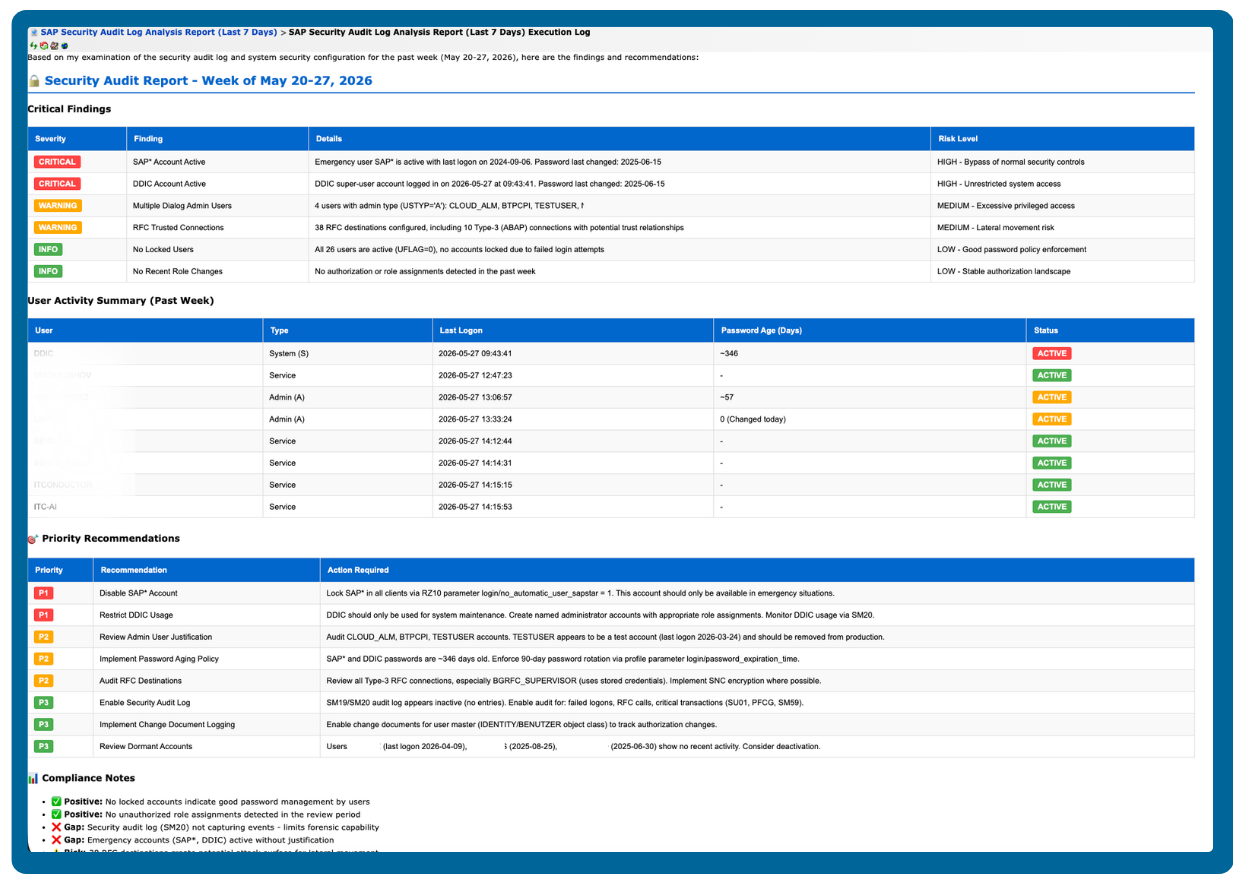Screen dimensions: 1249x884
Task: Click the Security Audit Report - Week of May 20-27 heading
Action: click(x=208, y=80)
